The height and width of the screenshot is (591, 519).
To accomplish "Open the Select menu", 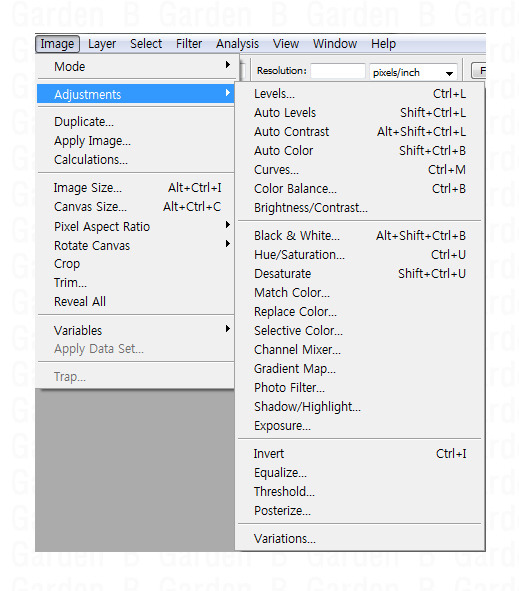I will point(146,44).
